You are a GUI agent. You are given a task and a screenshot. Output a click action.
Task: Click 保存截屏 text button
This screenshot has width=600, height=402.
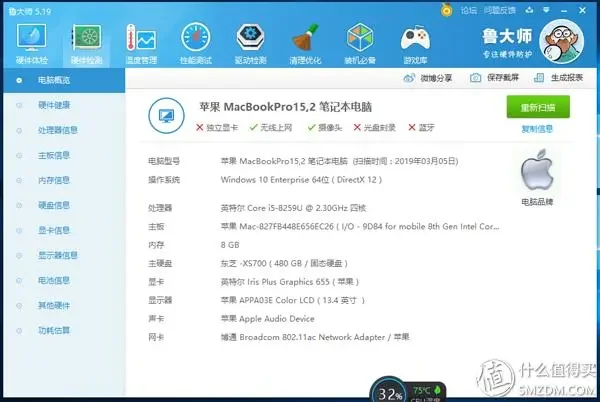pyautogui.click(x=503, y=78)
